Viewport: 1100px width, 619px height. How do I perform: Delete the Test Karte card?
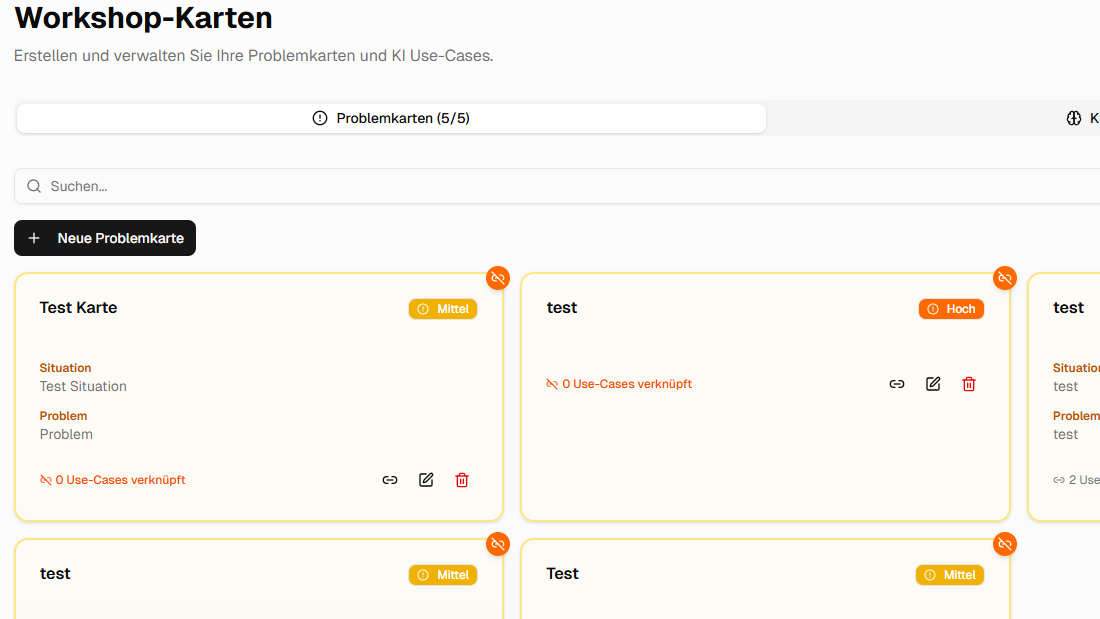[x=462, y=480]
